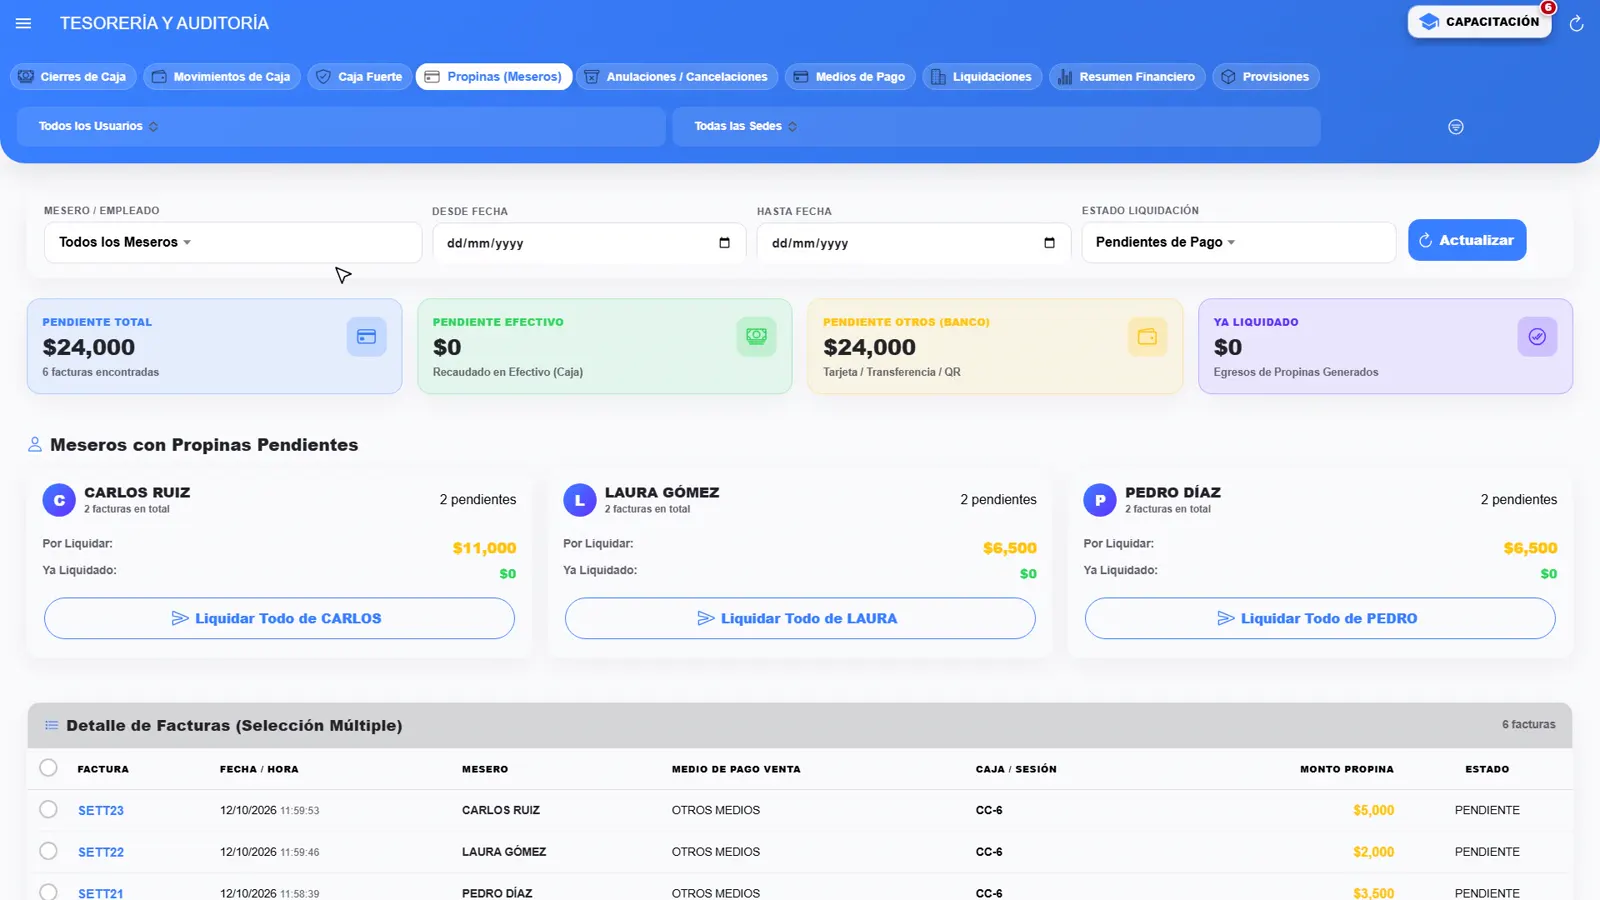Click Liquidar Todo de LAURA
Screen dimensions: 1600x900
pyautogui.click(x=800, y=618)
